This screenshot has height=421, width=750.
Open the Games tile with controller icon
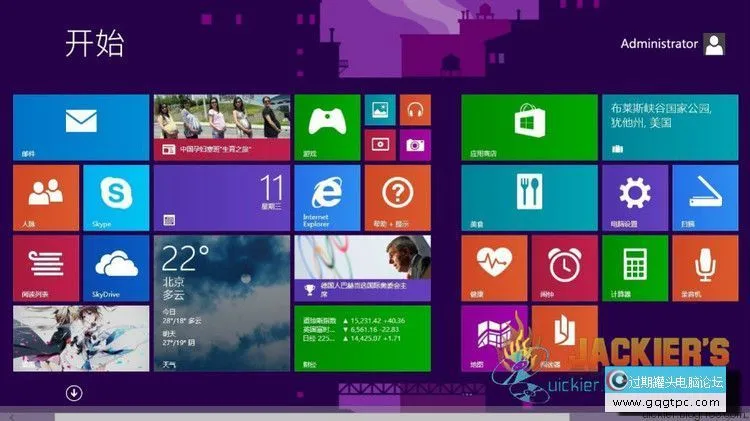pos(327,127)
